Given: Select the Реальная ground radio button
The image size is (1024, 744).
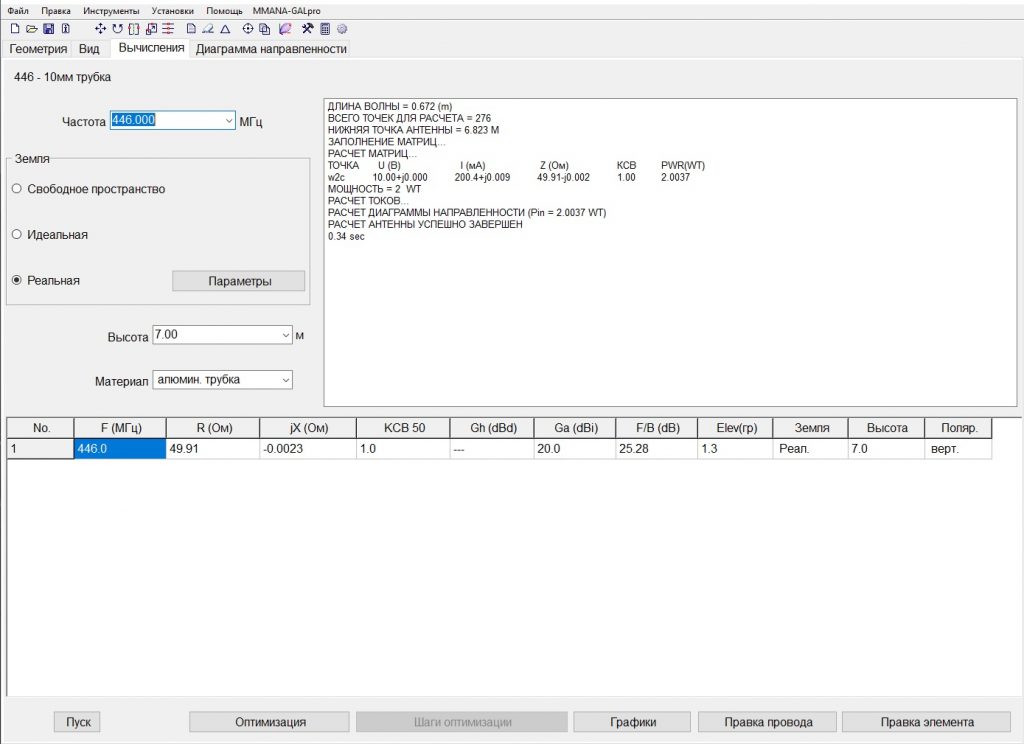Looking at the screenshot, I should point(17,281).
